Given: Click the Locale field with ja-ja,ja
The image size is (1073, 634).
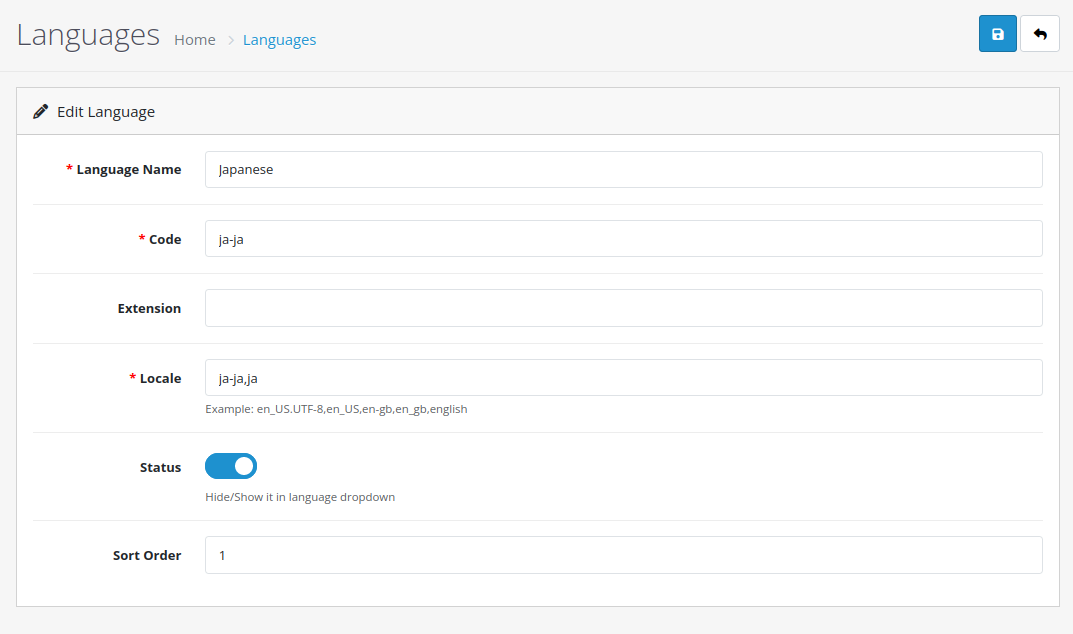Looking at the screenshot, I should (x=623, y=377).
